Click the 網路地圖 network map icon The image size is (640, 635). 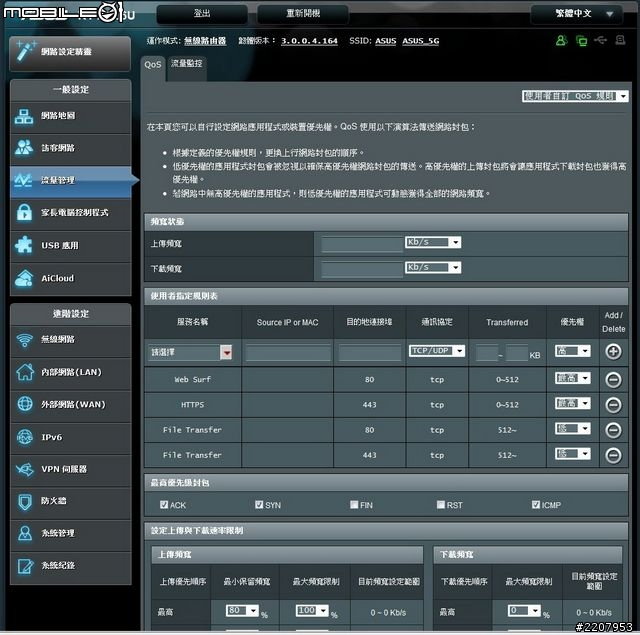pos(25,116)
